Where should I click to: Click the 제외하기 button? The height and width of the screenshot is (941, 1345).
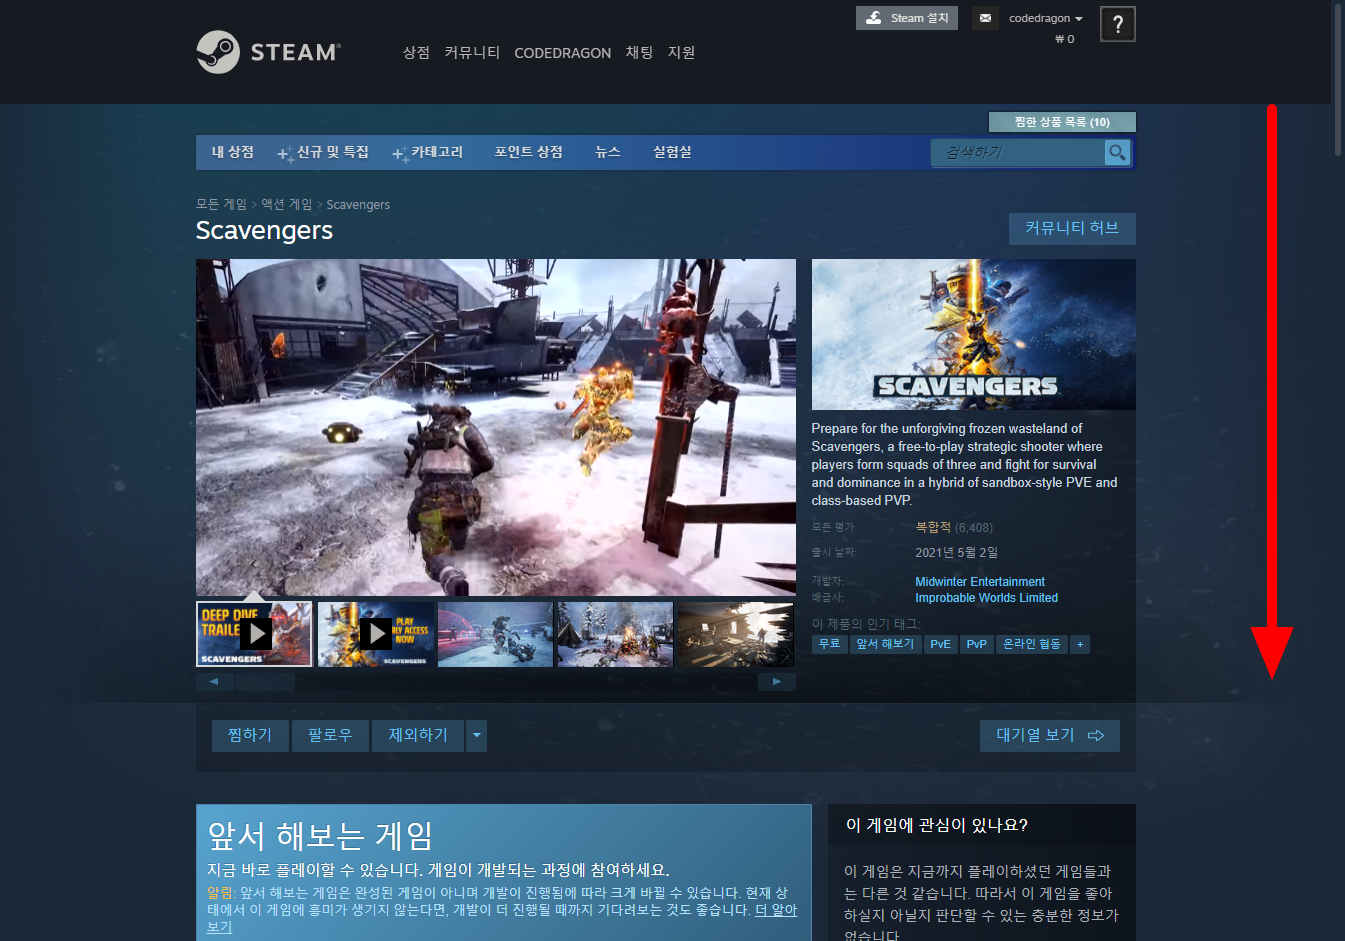pyautogui.click(x=418, y=736)
